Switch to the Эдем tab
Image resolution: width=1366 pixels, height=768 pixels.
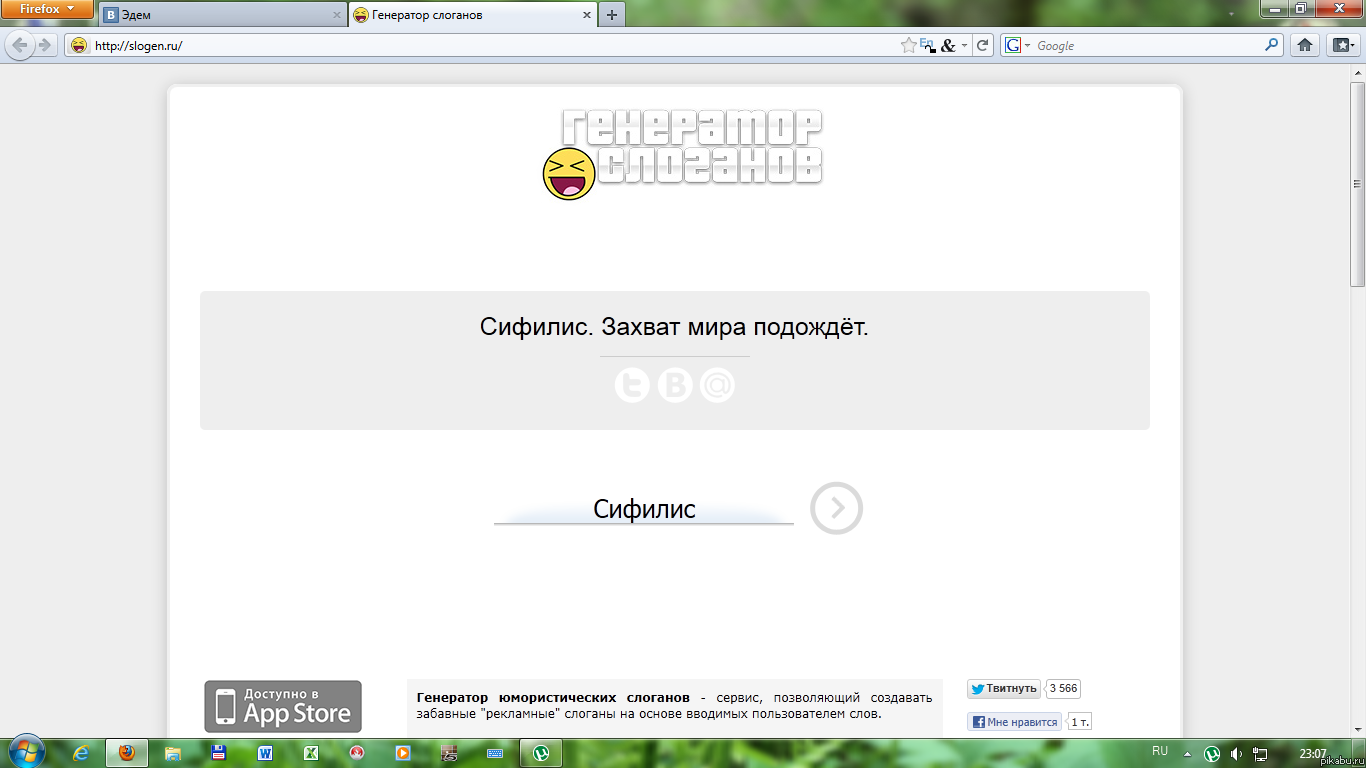(220, 15)
